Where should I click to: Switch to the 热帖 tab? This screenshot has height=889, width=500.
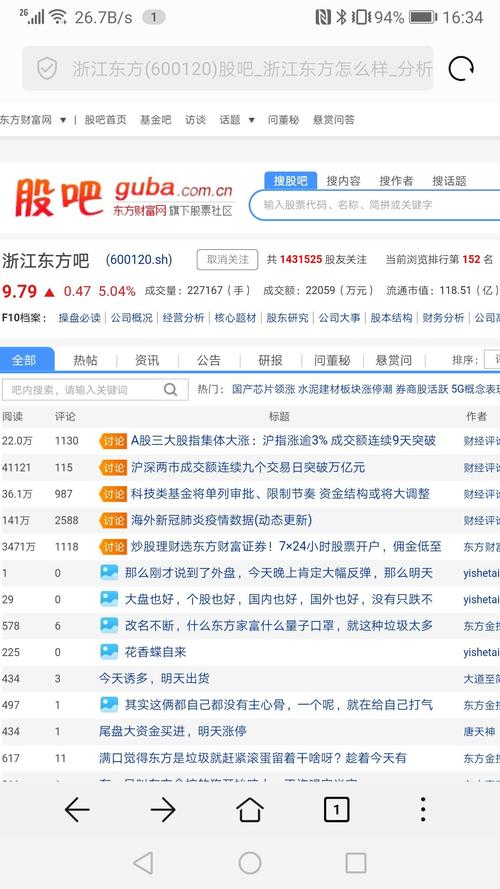click(86, 360)
